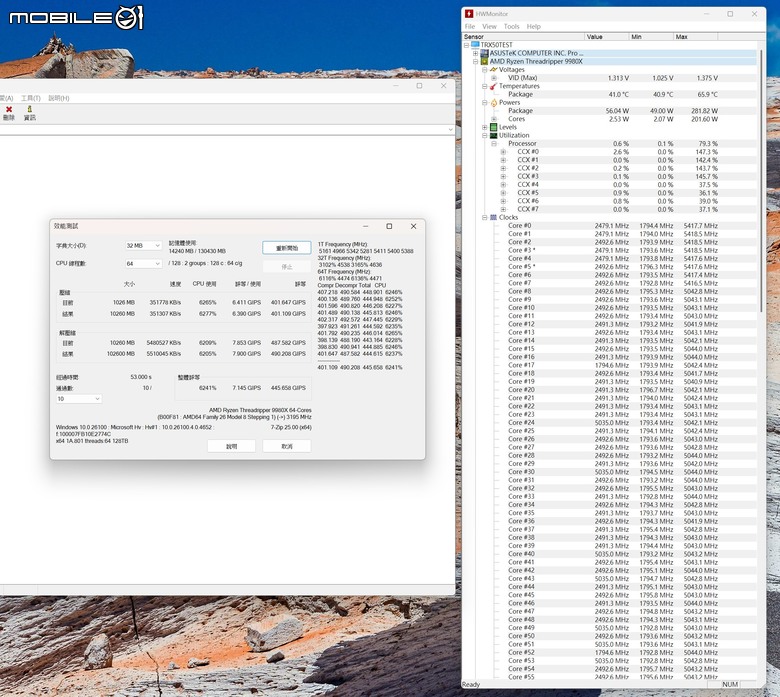Expand the ASUSTeK COMPUTER INC. node

pos(476,53)
